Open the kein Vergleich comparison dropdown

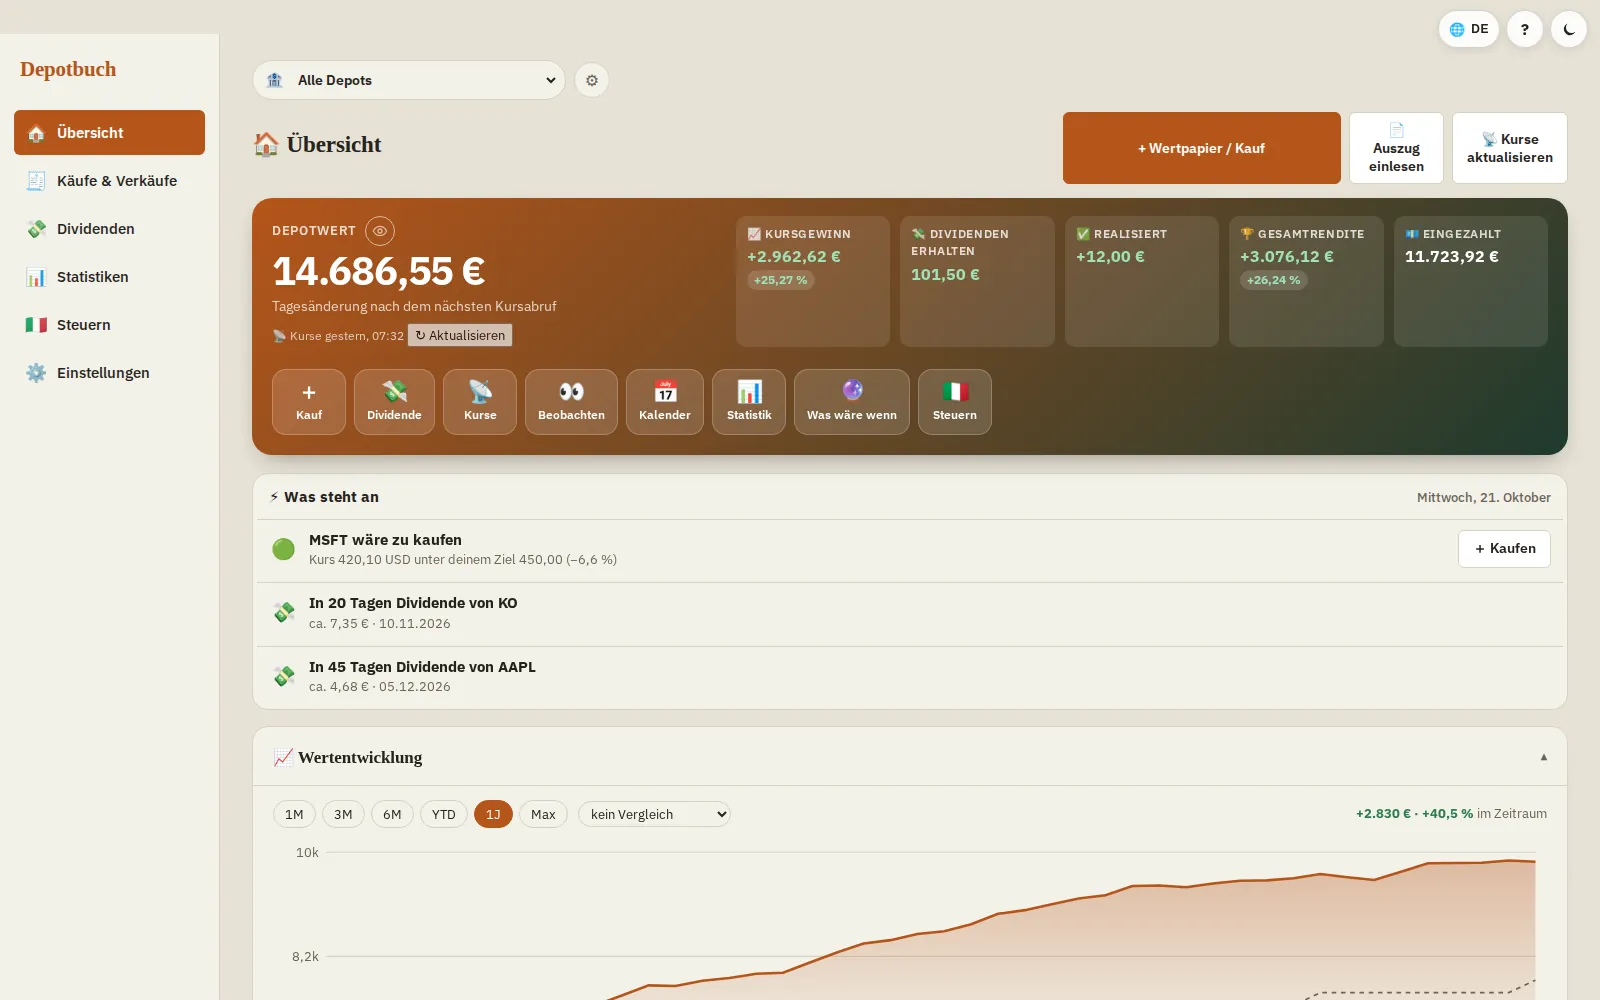654,814
